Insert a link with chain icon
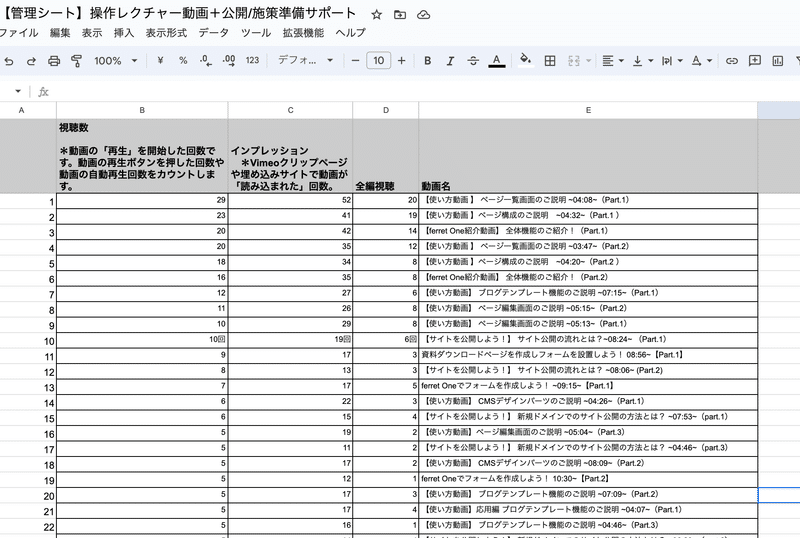Viewport: 800px width, 538px height. click(732, 61)
